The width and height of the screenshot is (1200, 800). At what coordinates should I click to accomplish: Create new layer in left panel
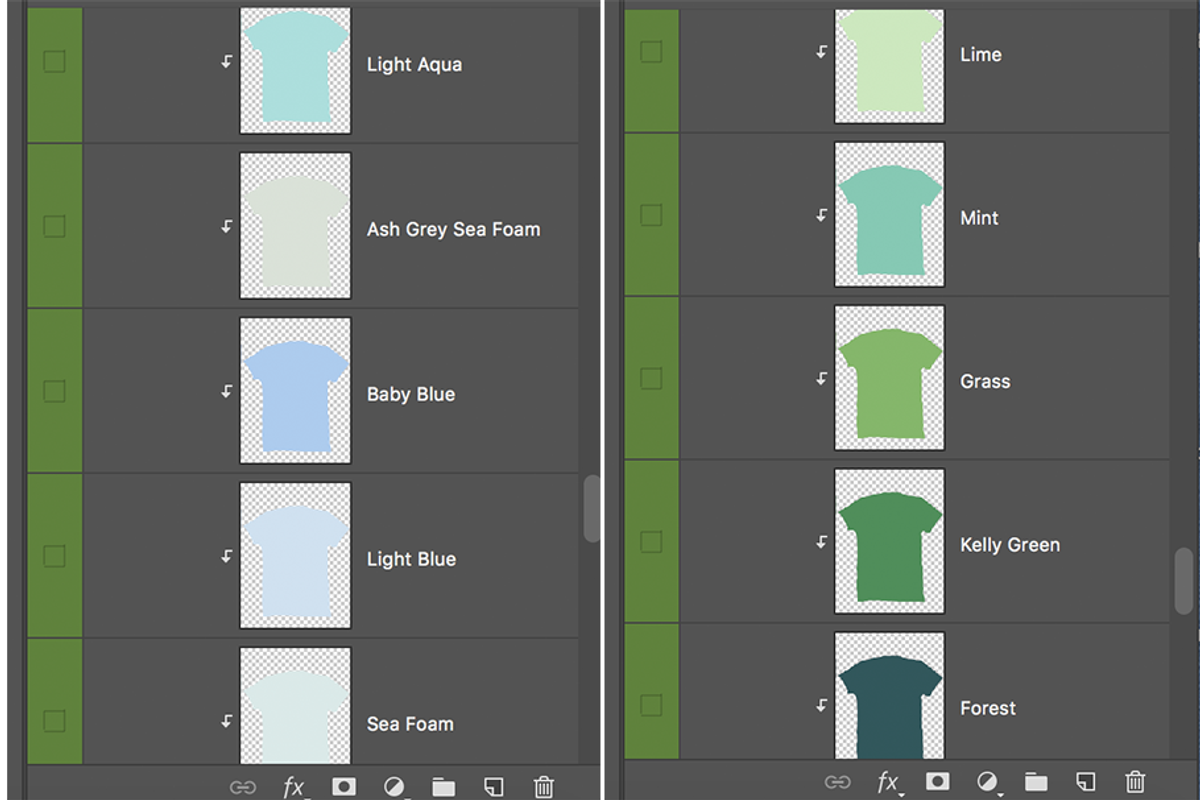pos(493,787)
